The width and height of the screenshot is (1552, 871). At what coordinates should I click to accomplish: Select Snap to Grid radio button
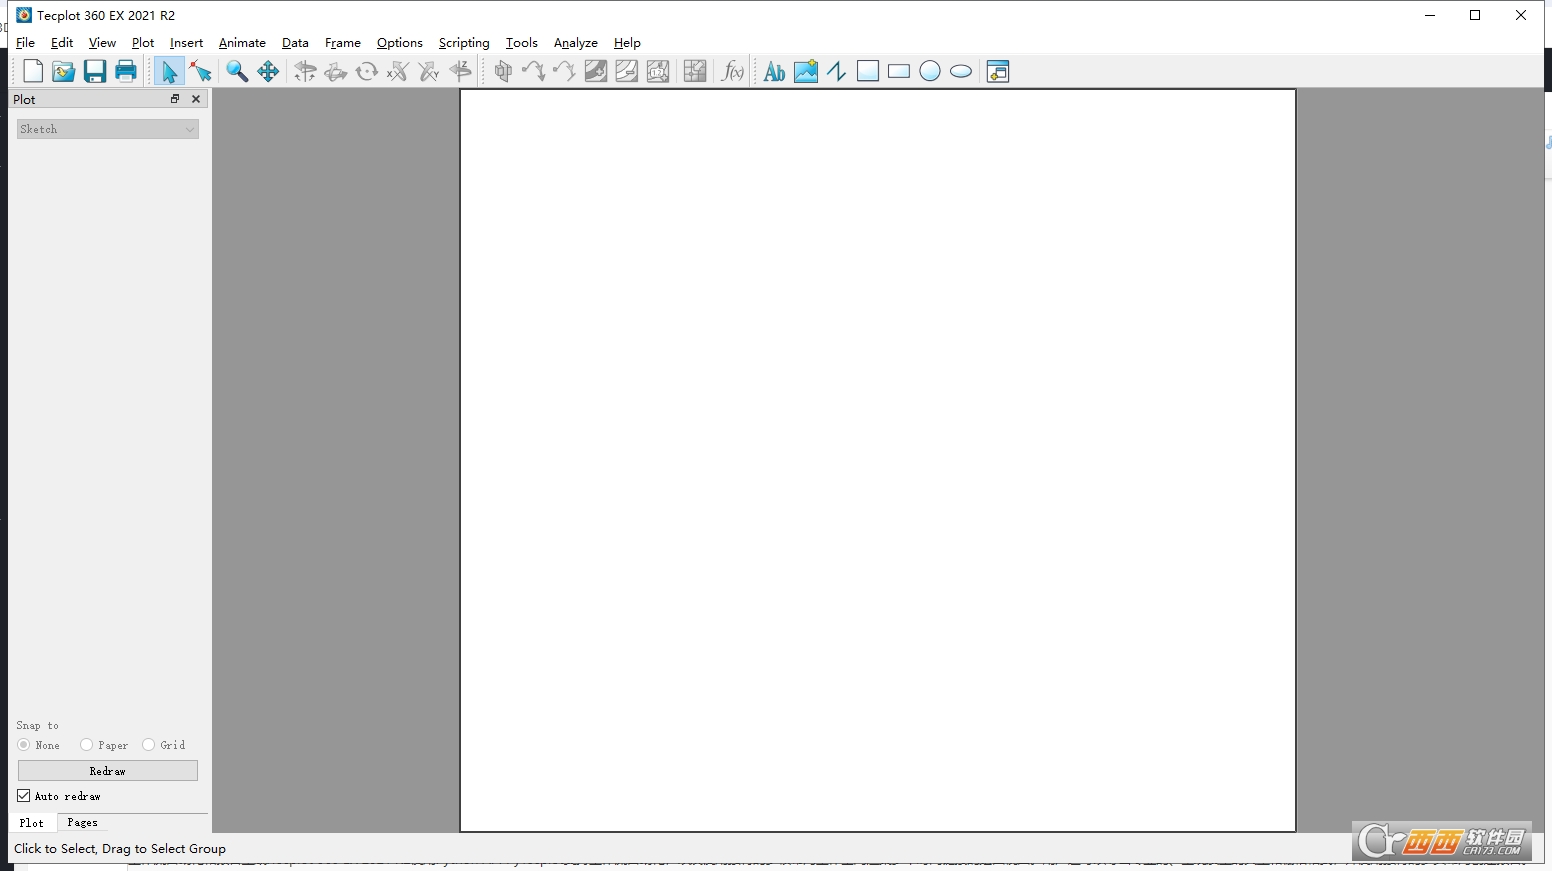click(149, 745)
